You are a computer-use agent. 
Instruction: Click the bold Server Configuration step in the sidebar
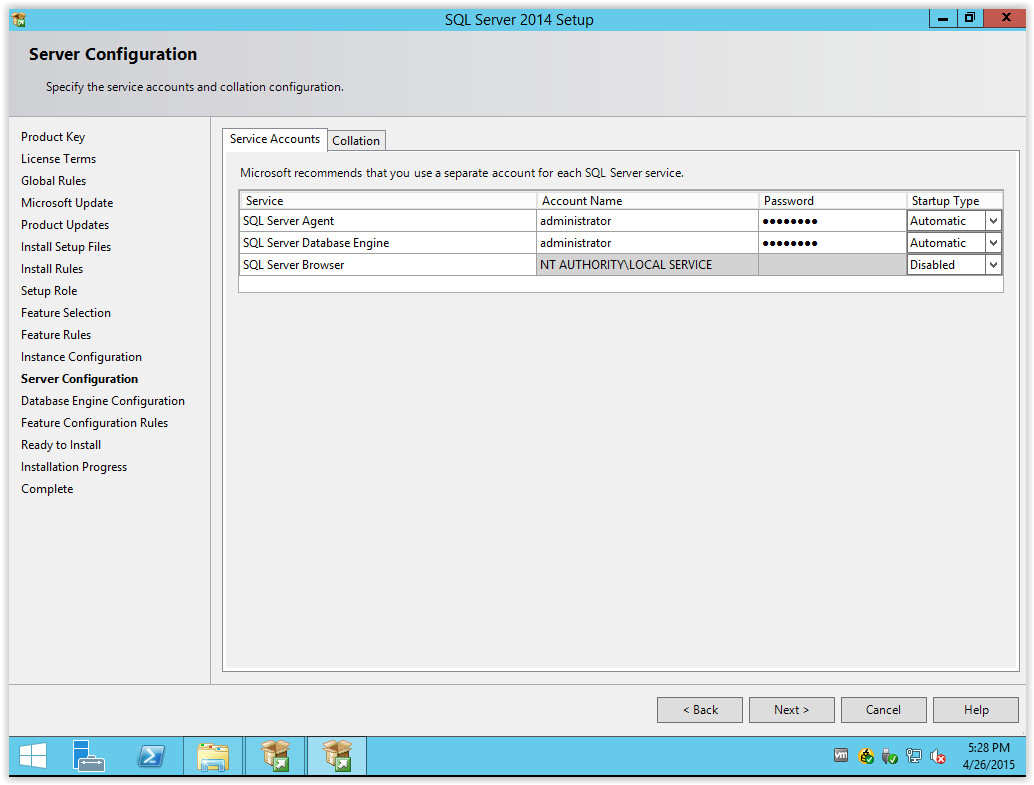79,379
